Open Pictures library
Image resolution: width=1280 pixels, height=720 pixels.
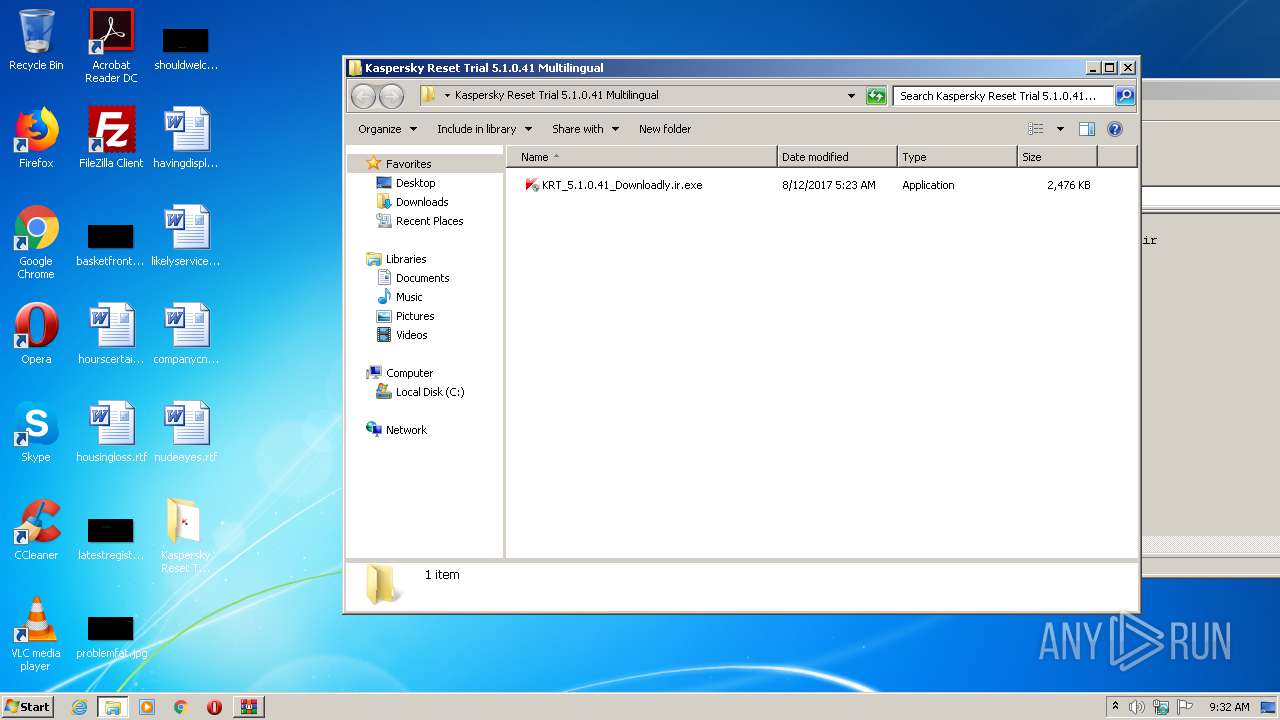point(415,316)
